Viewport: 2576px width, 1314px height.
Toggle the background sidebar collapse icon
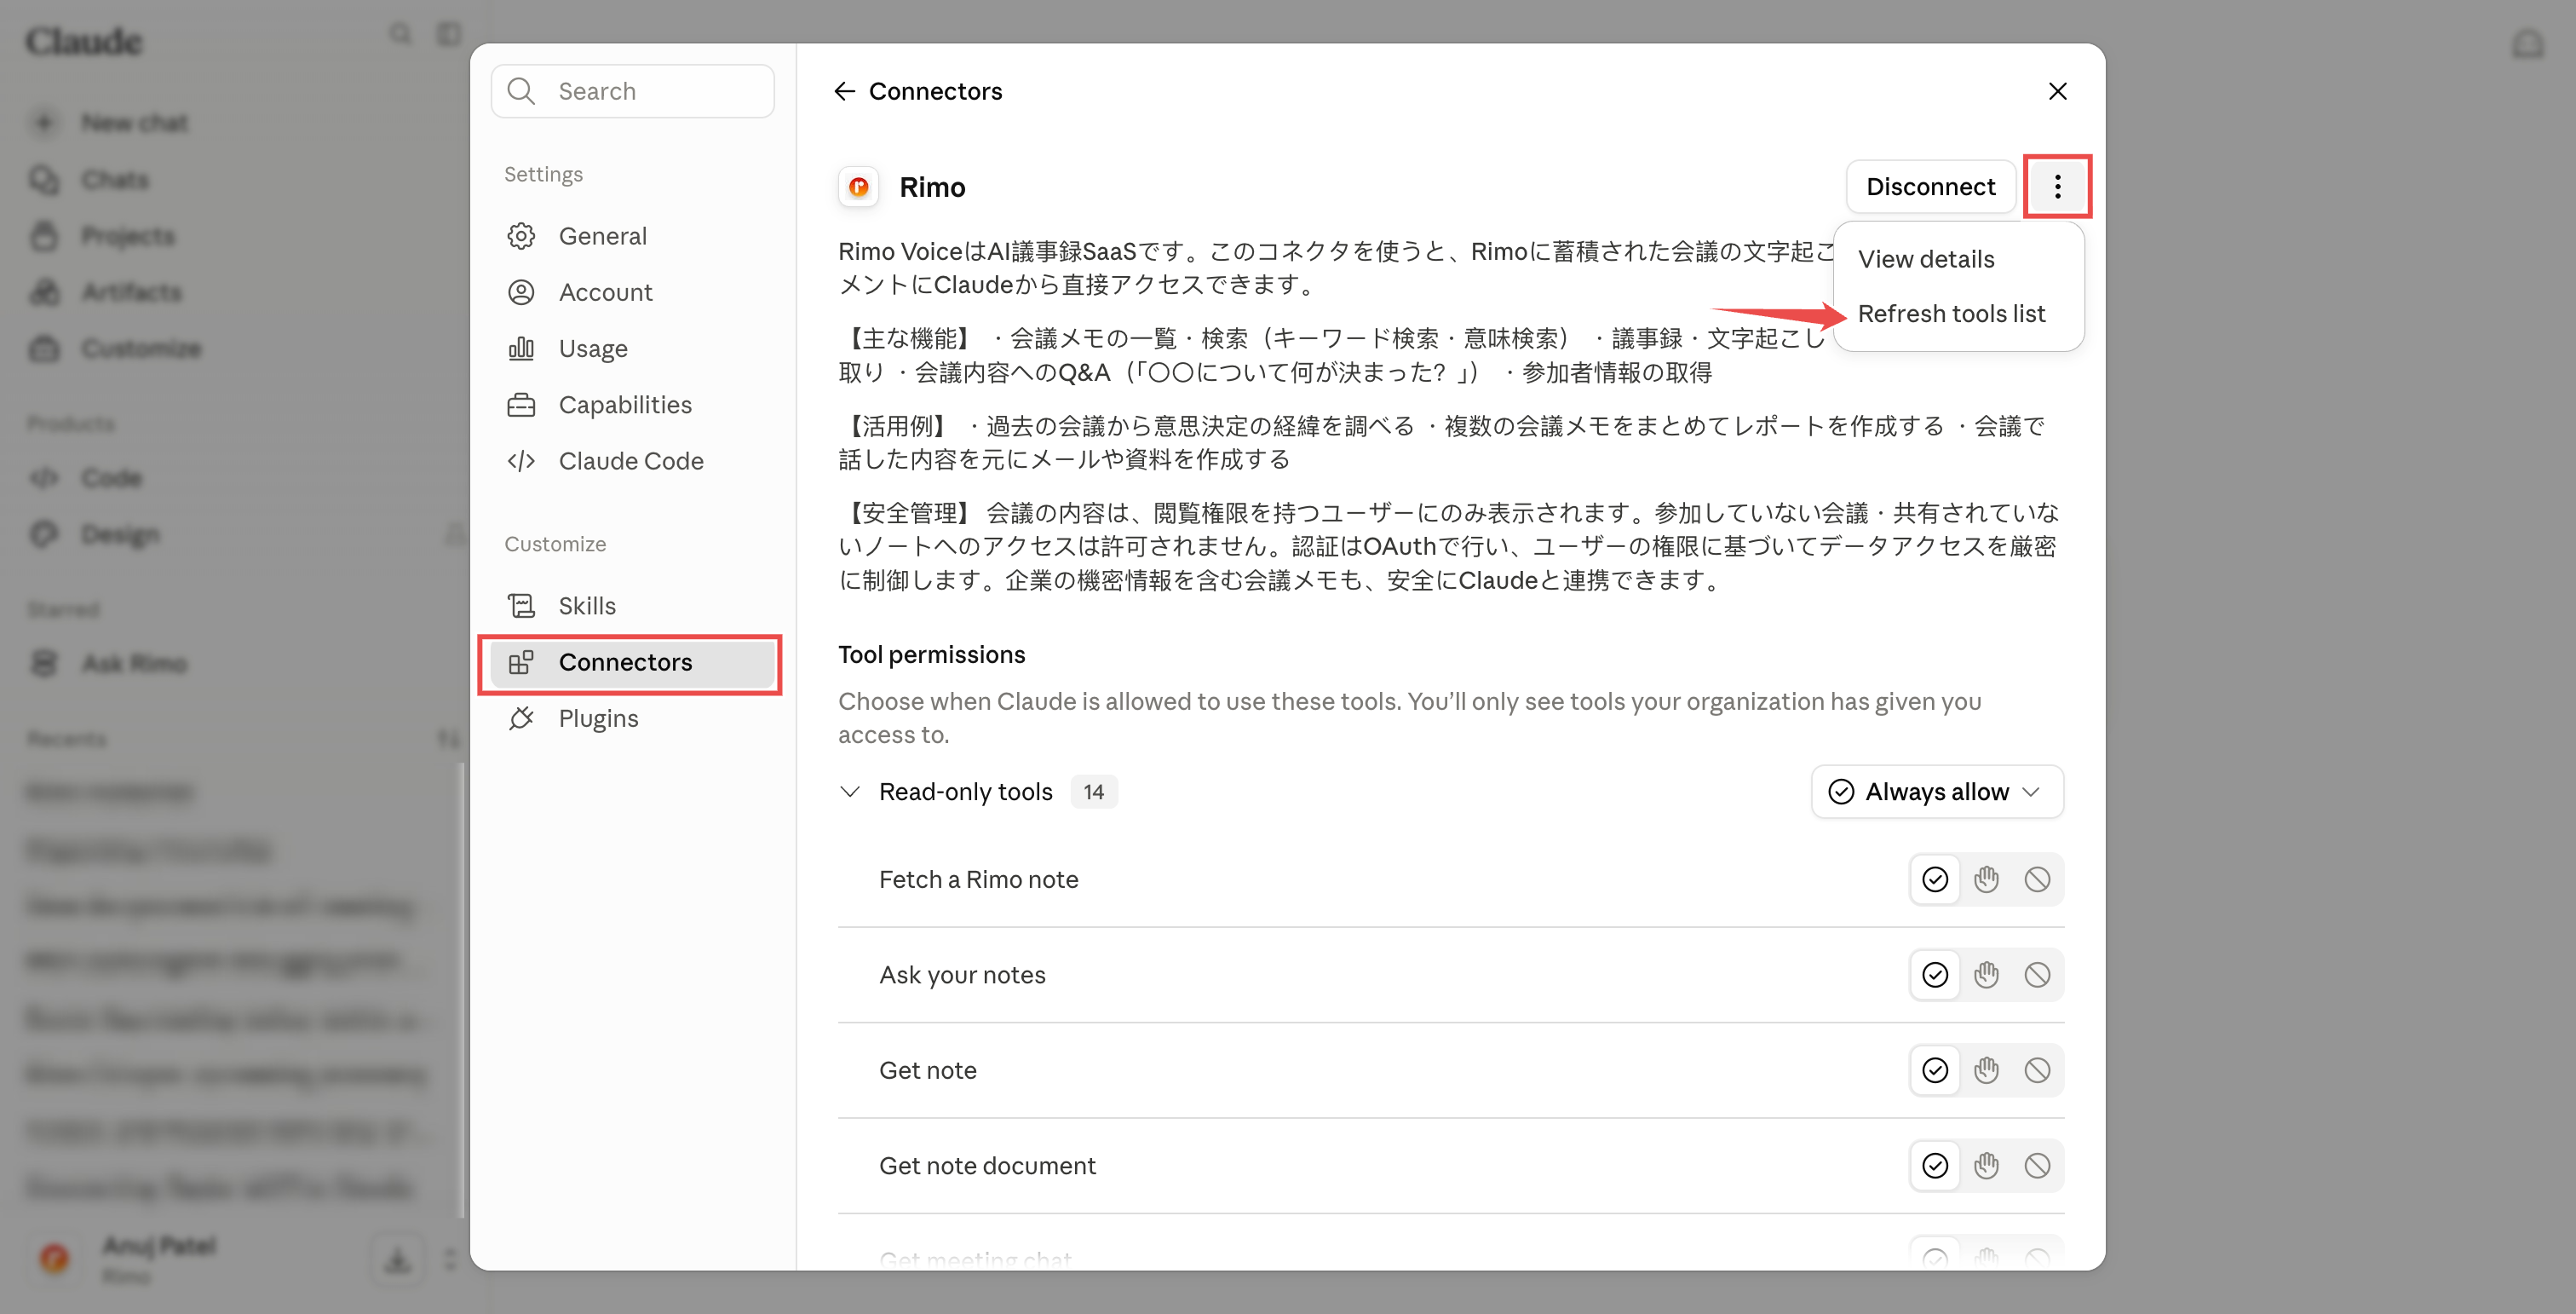click(449, 34)
